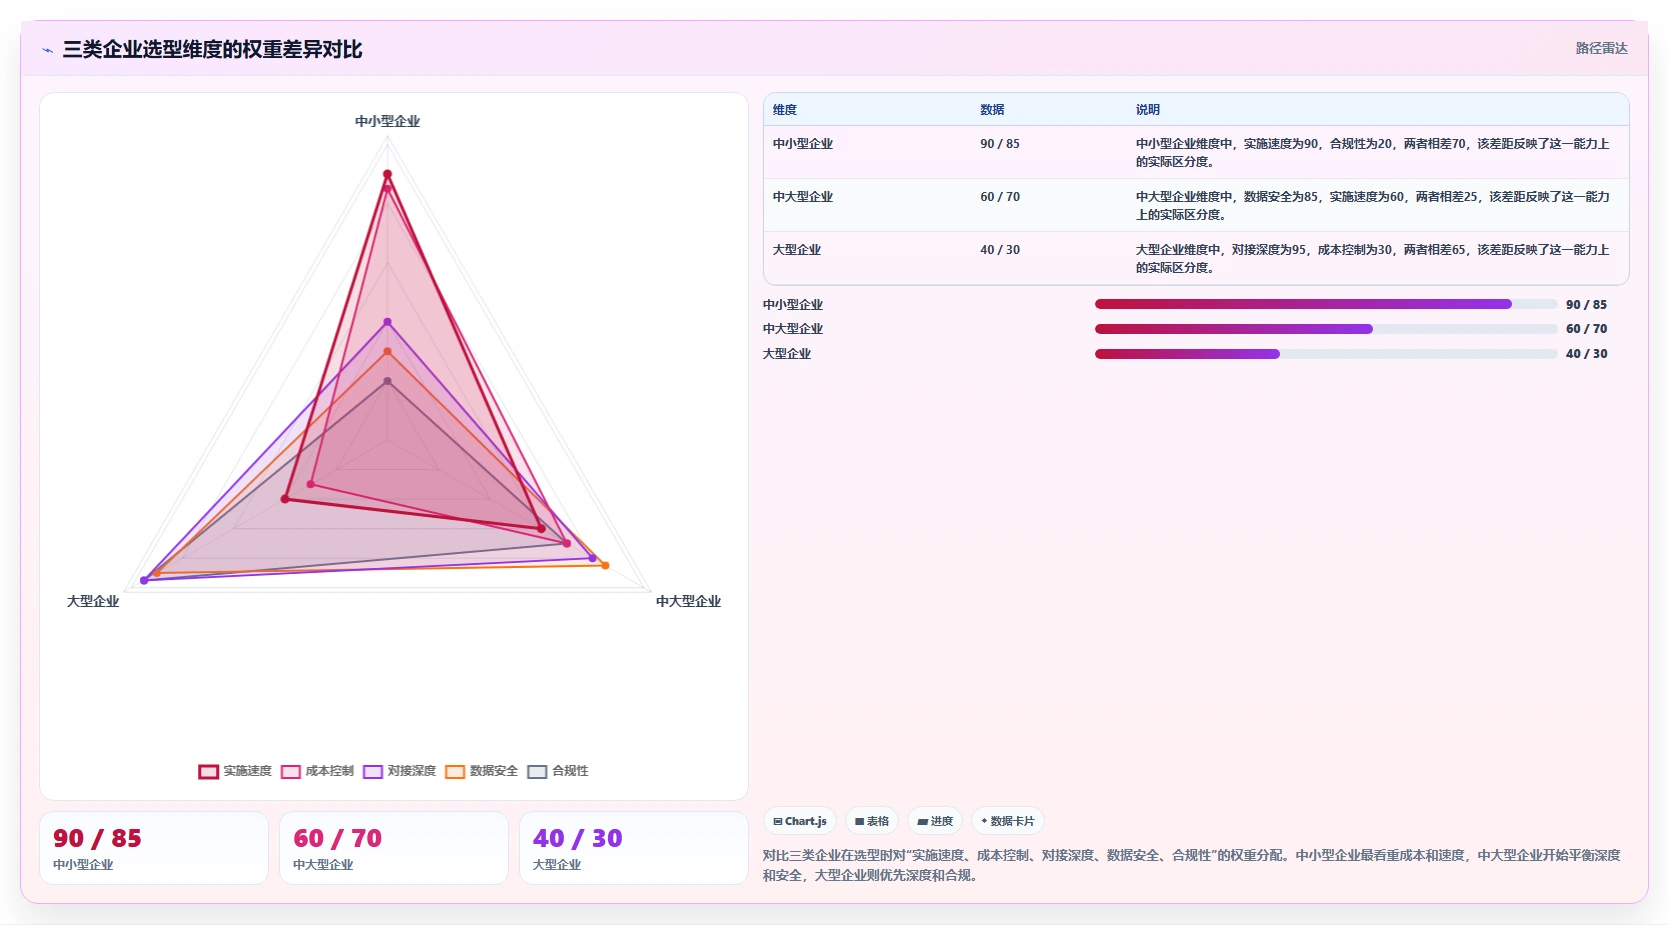Click the purple 对接深度 point near 大型企业

144,580
